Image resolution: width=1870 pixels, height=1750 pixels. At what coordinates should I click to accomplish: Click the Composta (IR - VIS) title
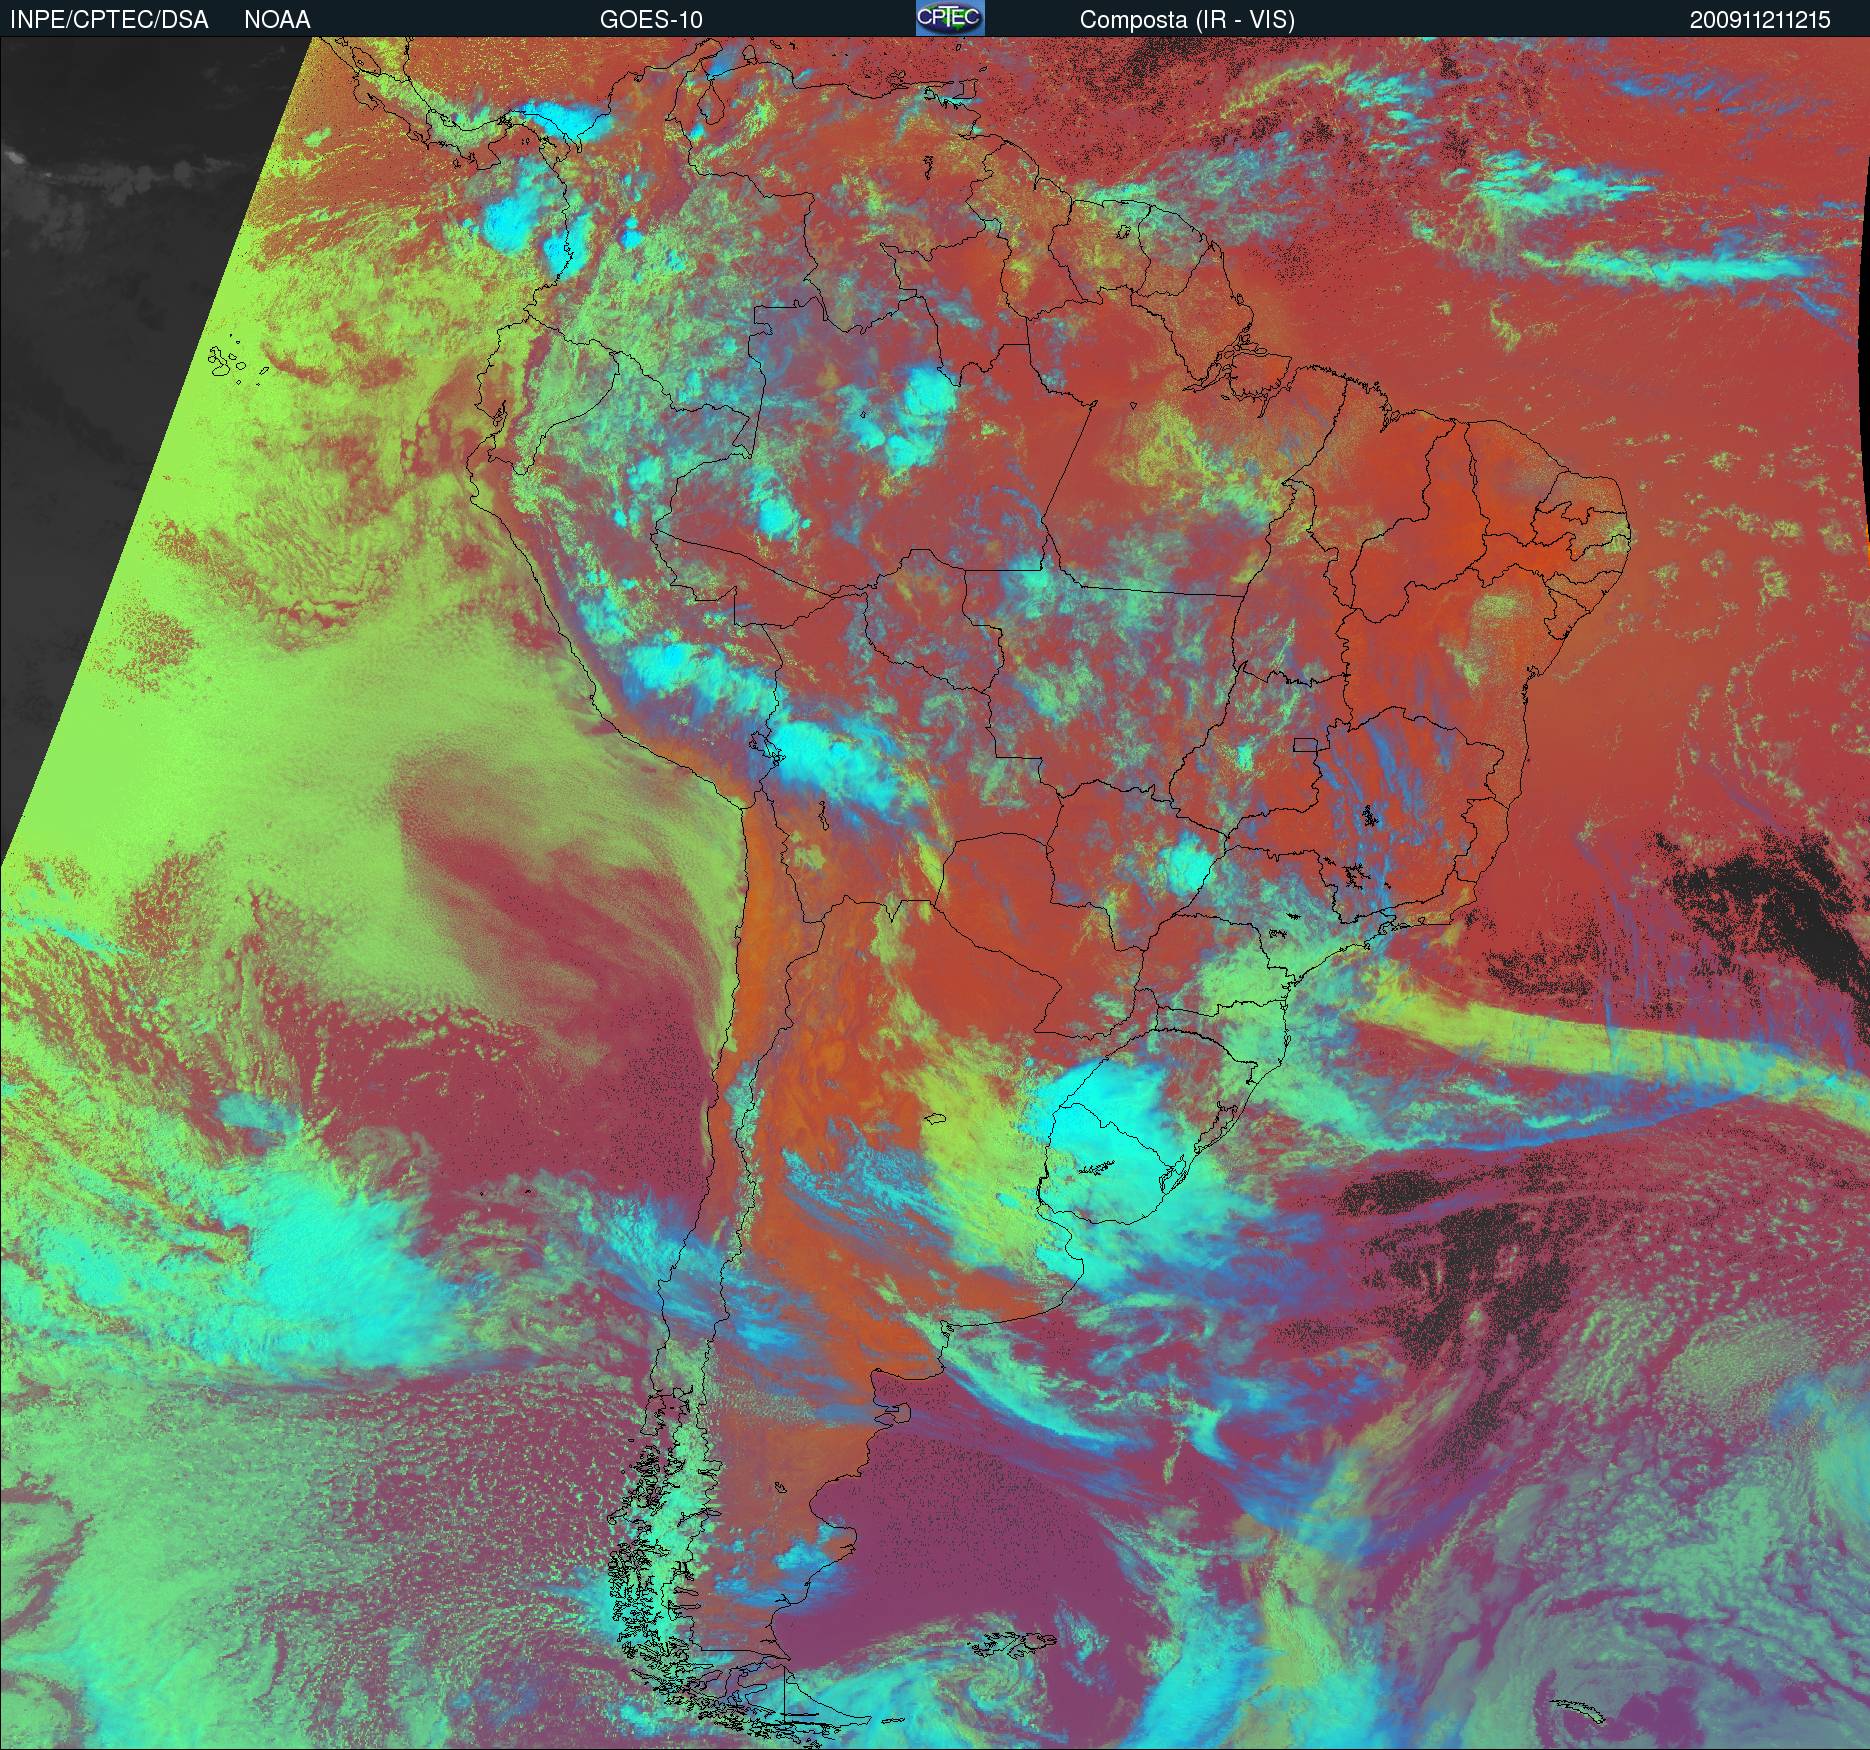(x=1187, y=20)
